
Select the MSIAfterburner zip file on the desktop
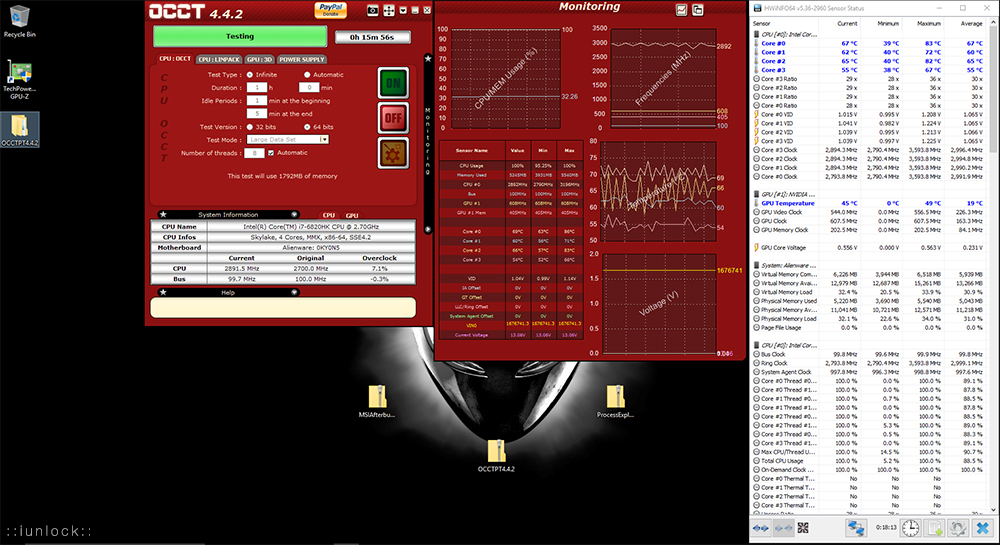pyautogui.click(x=377, y=402)
